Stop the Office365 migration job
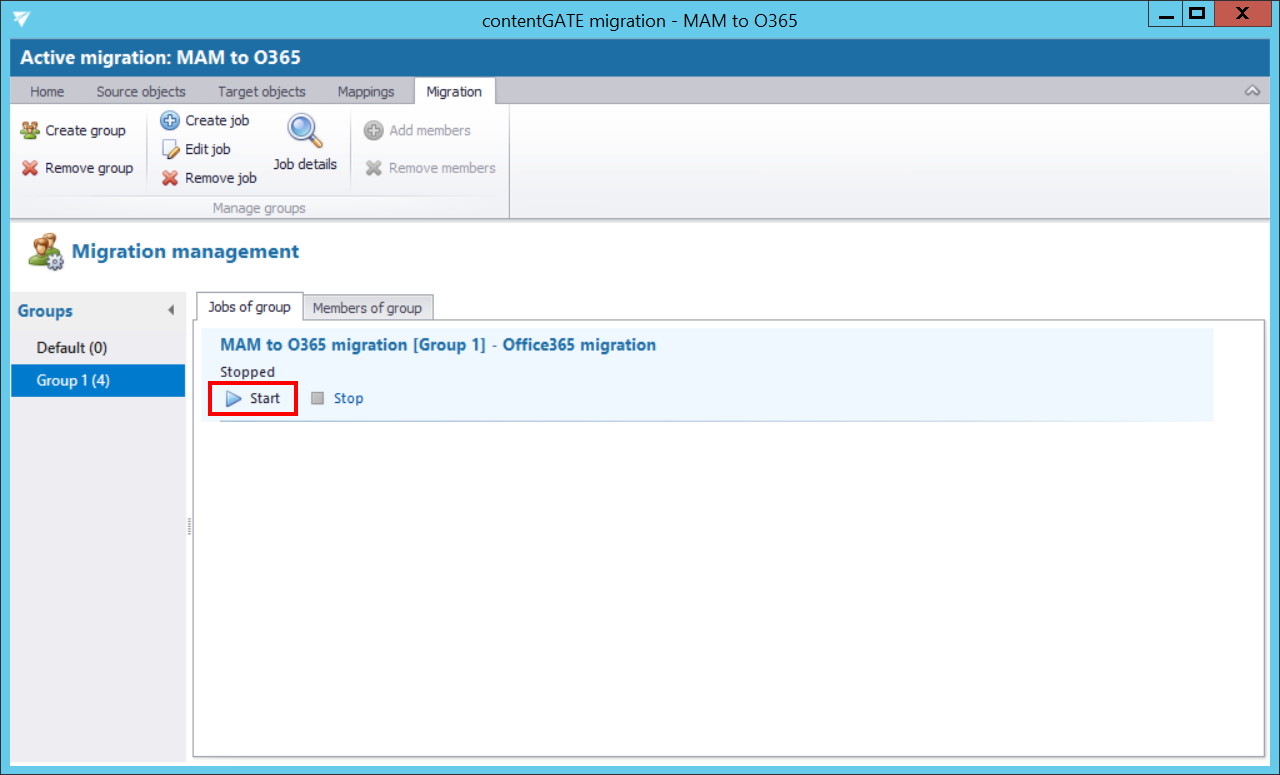Screen dimensions: 1280x775 point(337,399)
